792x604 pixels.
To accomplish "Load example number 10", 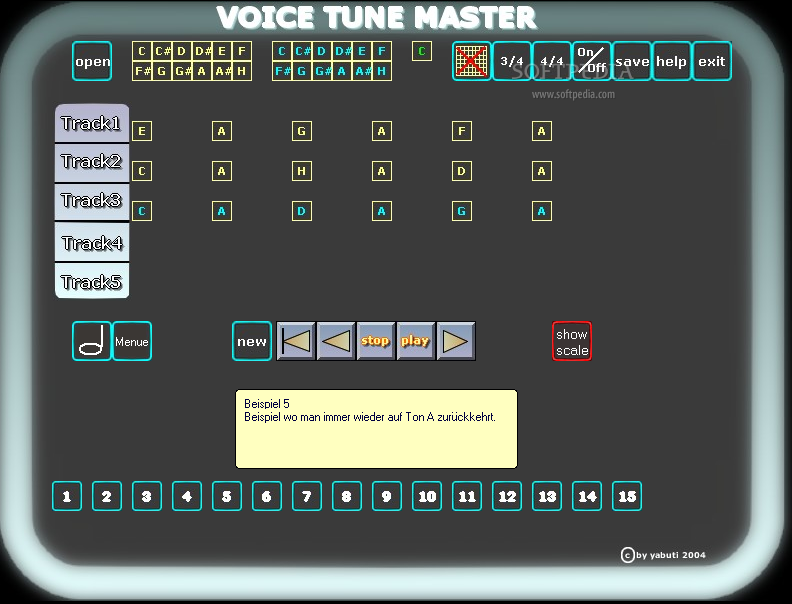I will click(427, 496).
